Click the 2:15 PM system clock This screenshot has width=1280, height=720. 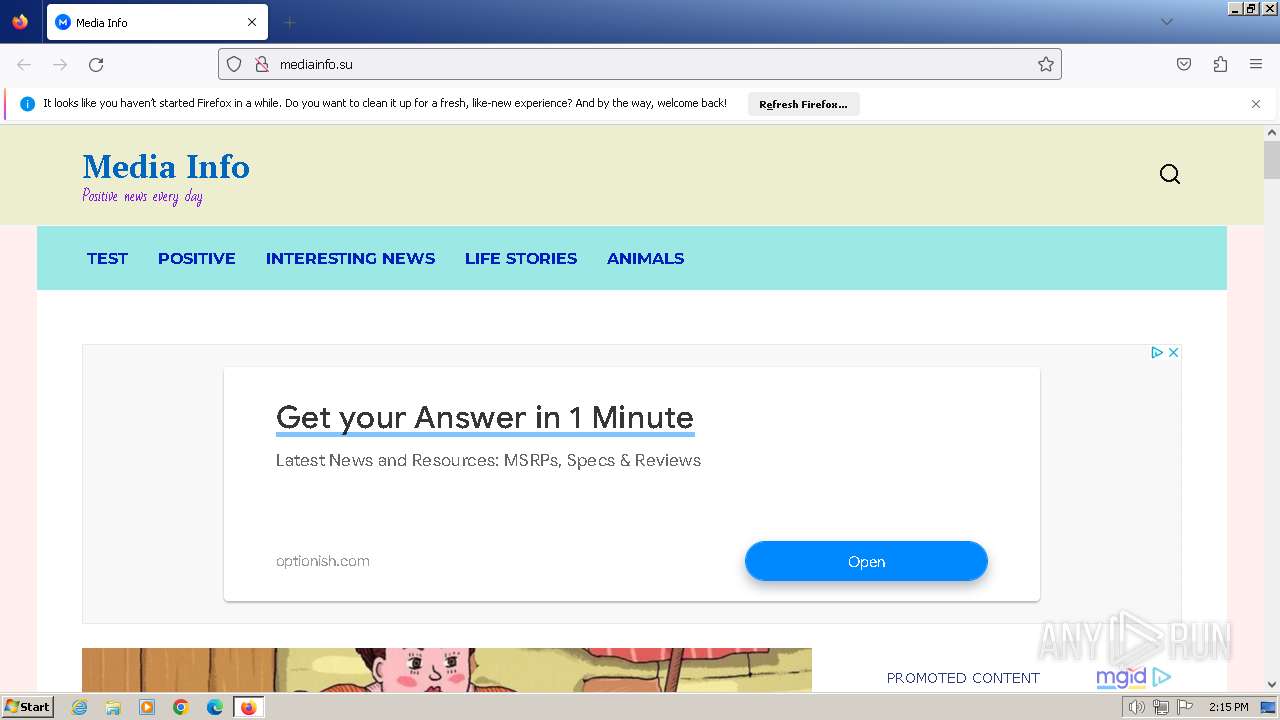(1229, 707)
